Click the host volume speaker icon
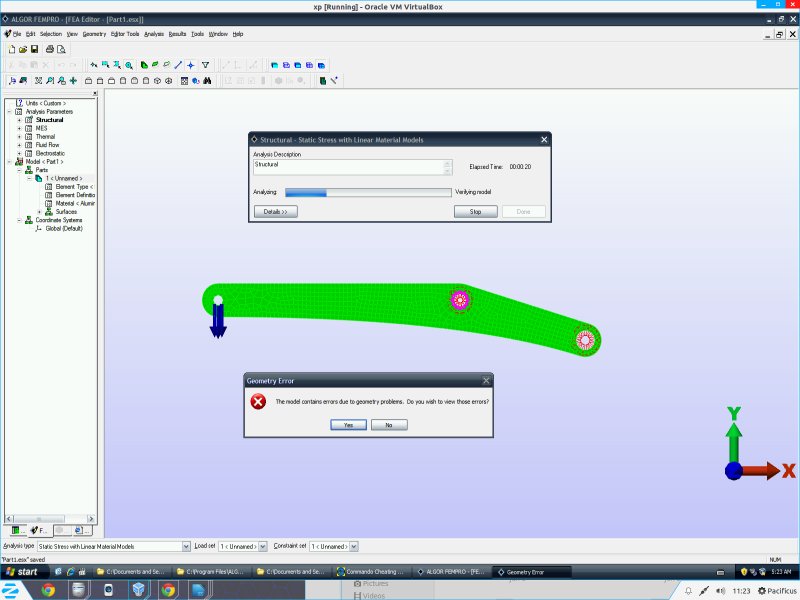Screen dimensions: 800x600 (x=720, y=591)
